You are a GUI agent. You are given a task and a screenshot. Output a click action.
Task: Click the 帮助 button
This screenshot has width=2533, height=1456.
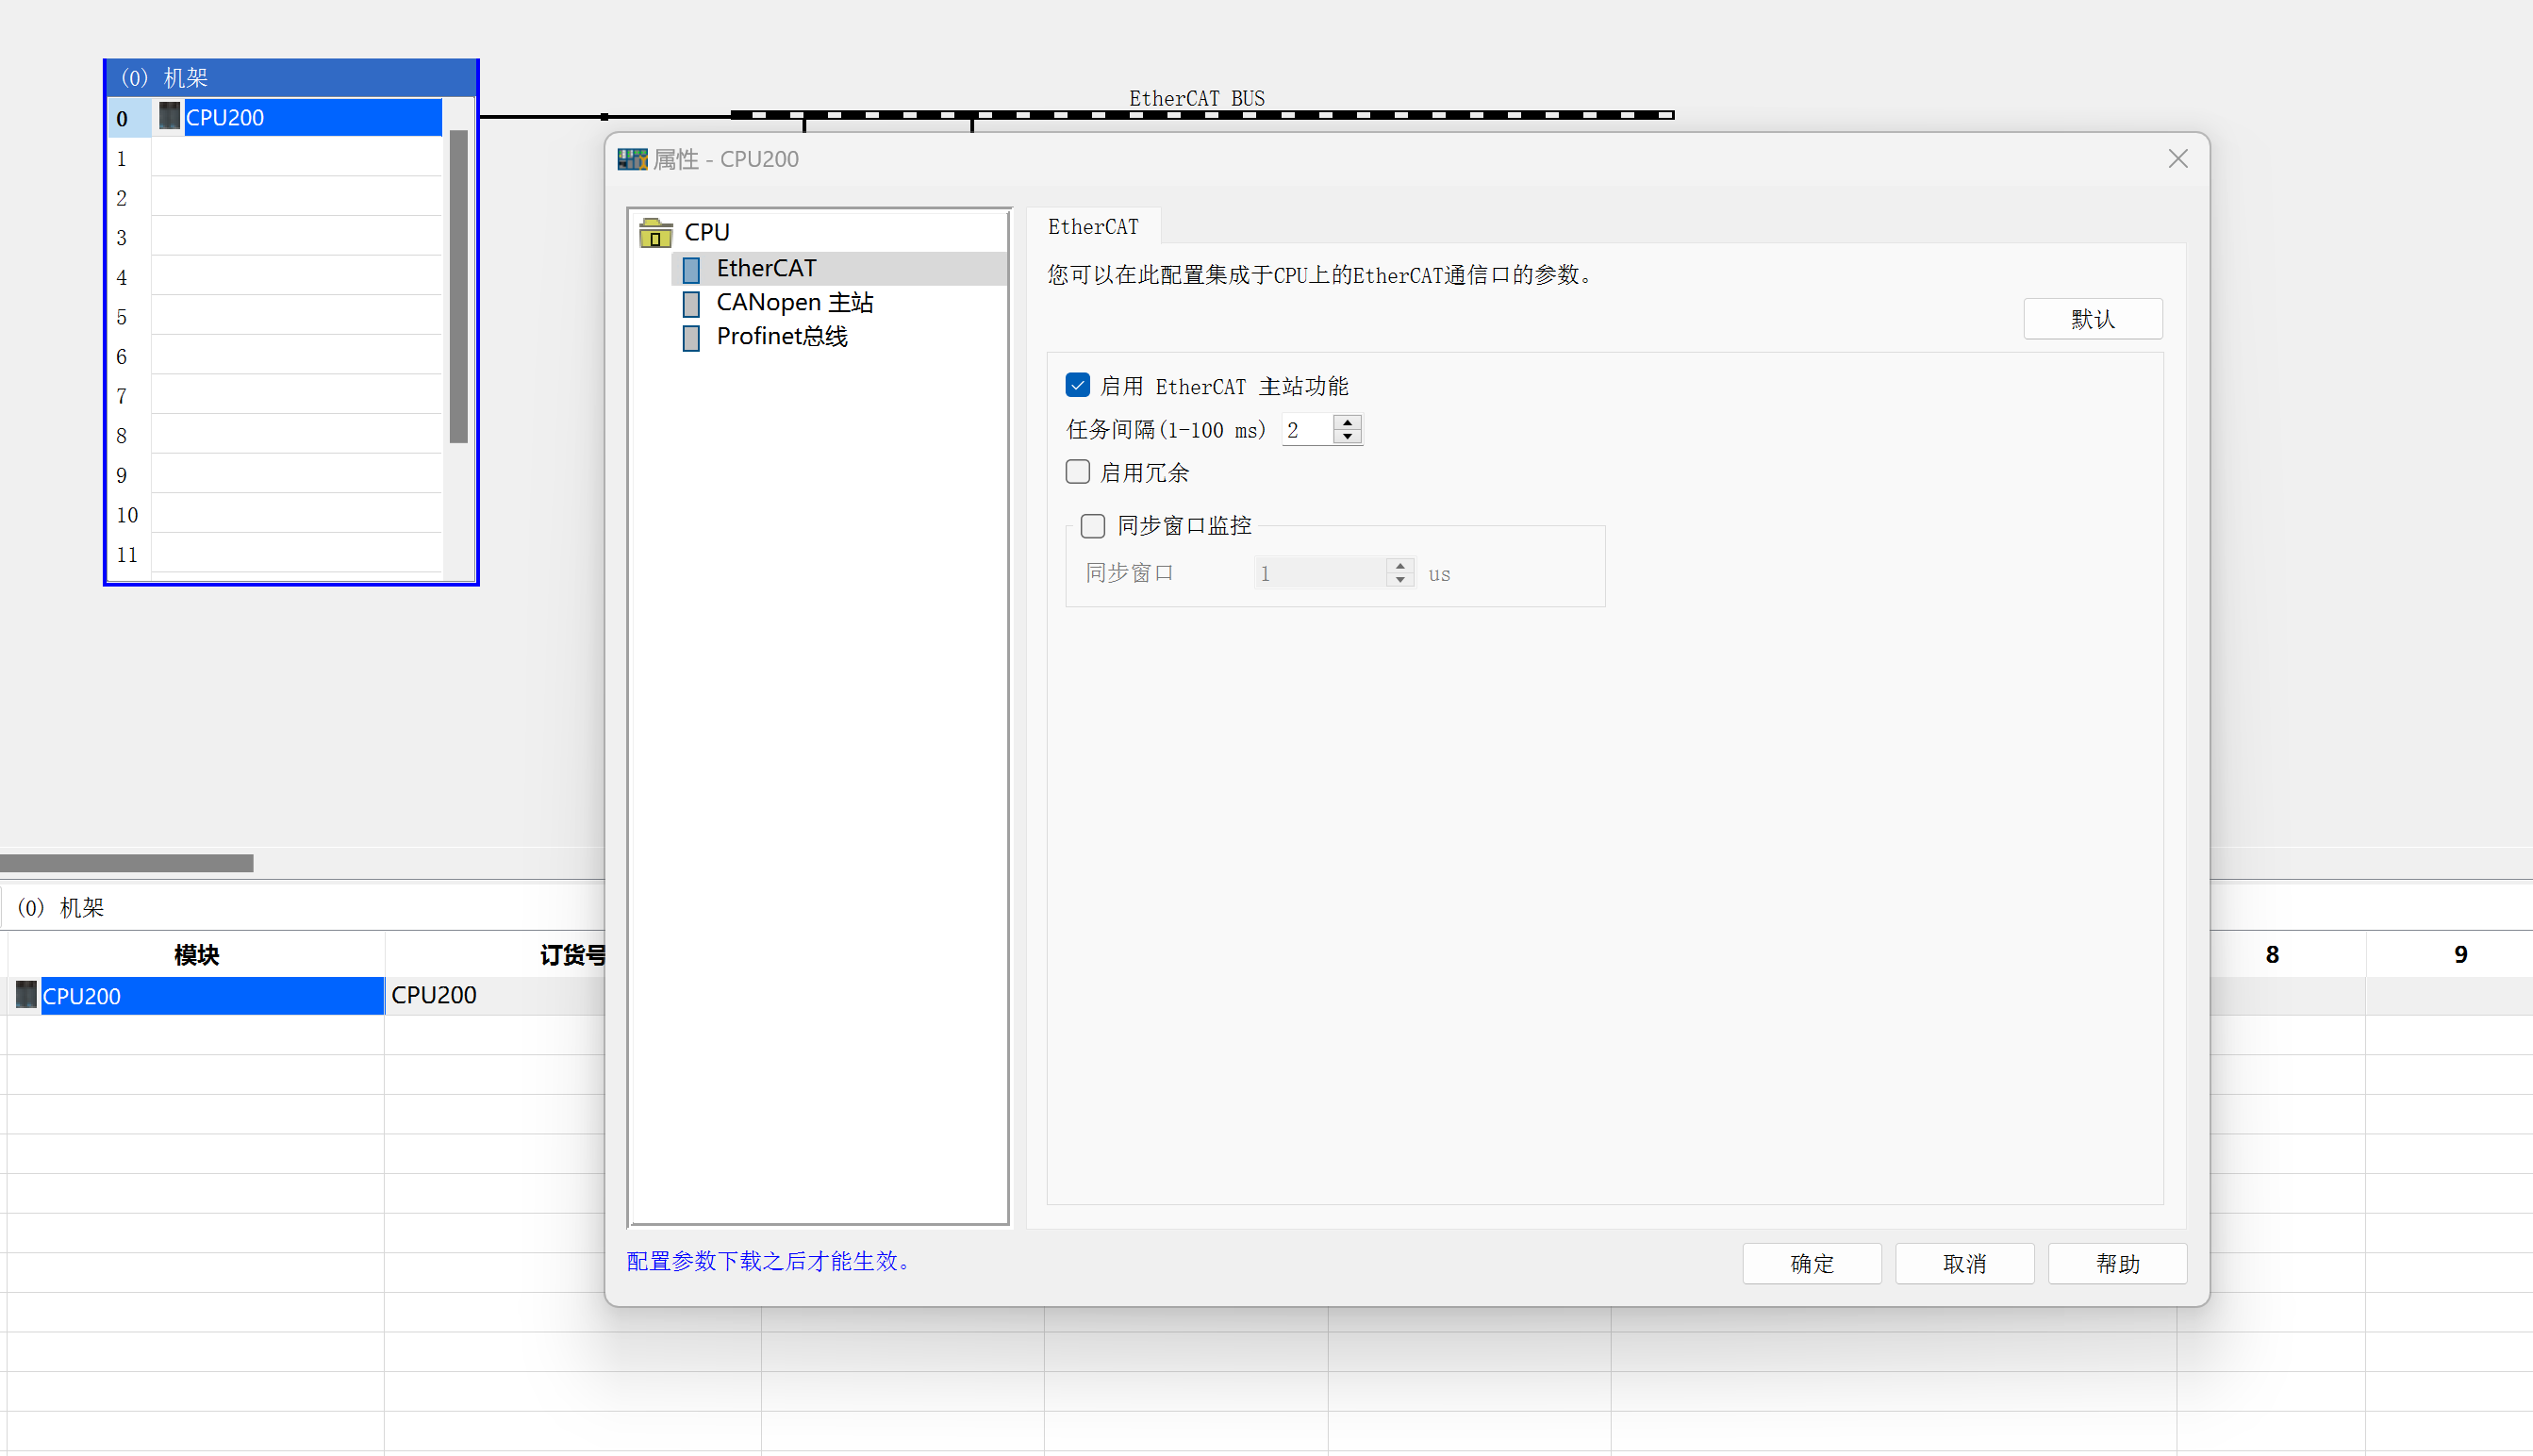click(2118, 1264)
